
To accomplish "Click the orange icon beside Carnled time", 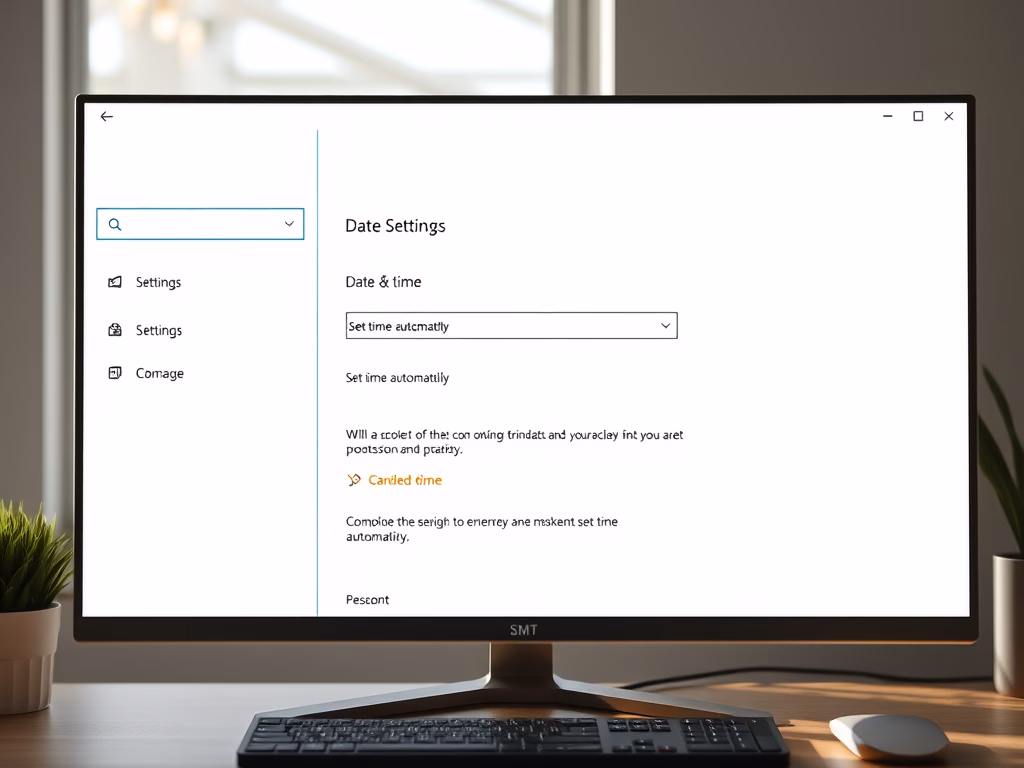I will pyautogui.click(x=354, y=480).
